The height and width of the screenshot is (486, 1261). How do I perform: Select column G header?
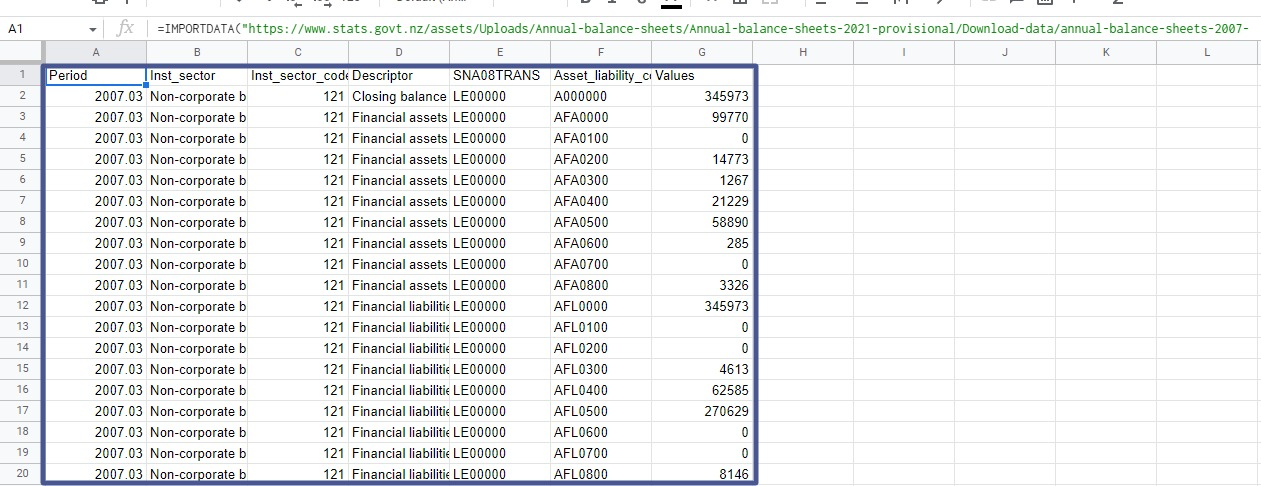click(x=702, y=52)
